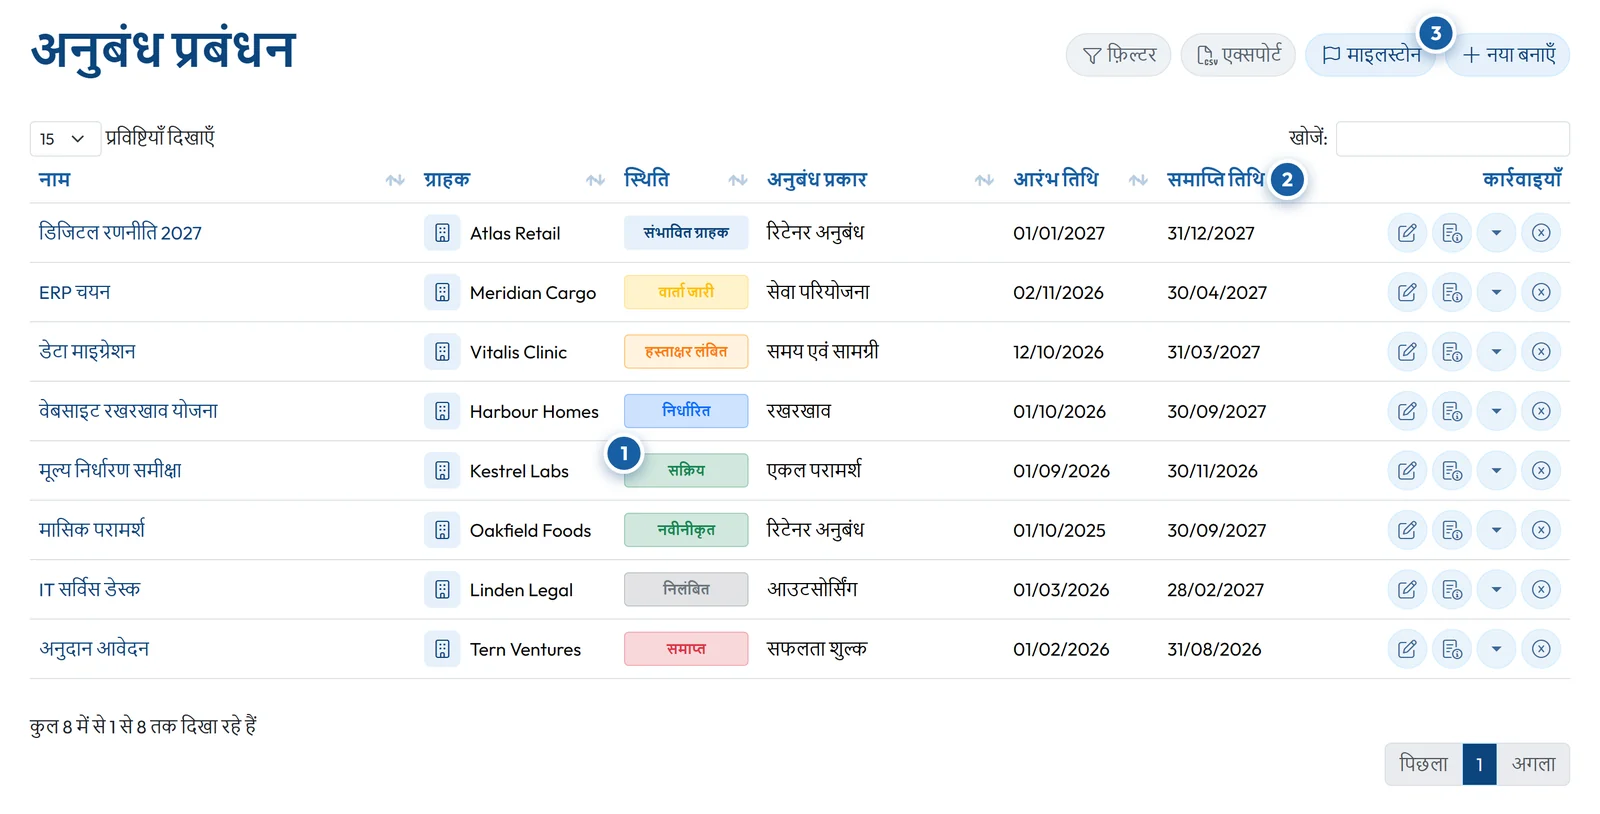This screenshot has width=1600, height=814.
Task: Click the निलंबित status badge
Action: click(686, 590)
